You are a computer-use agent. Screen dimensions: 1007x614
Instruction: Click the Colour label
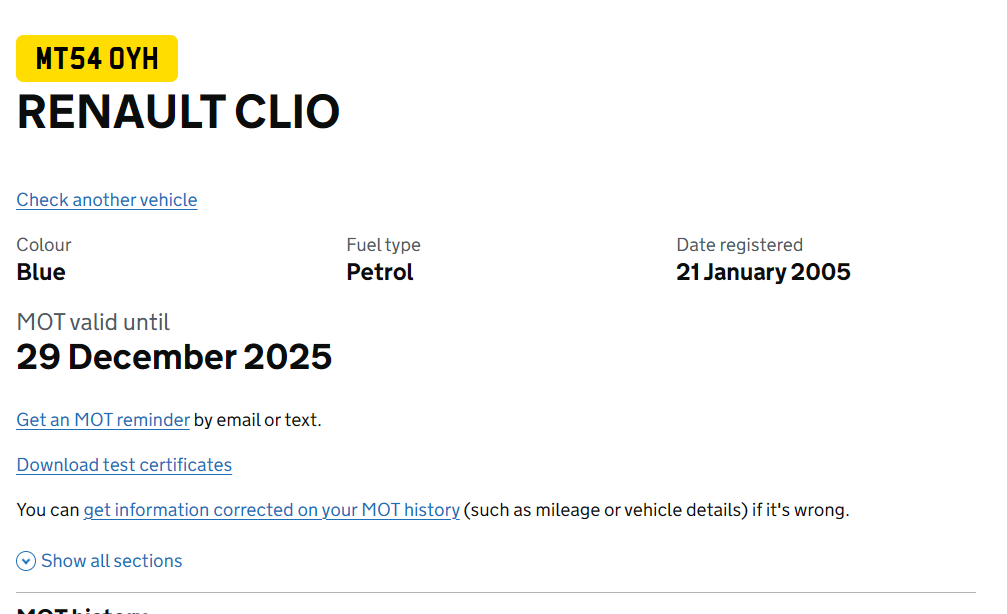[44, 245]
